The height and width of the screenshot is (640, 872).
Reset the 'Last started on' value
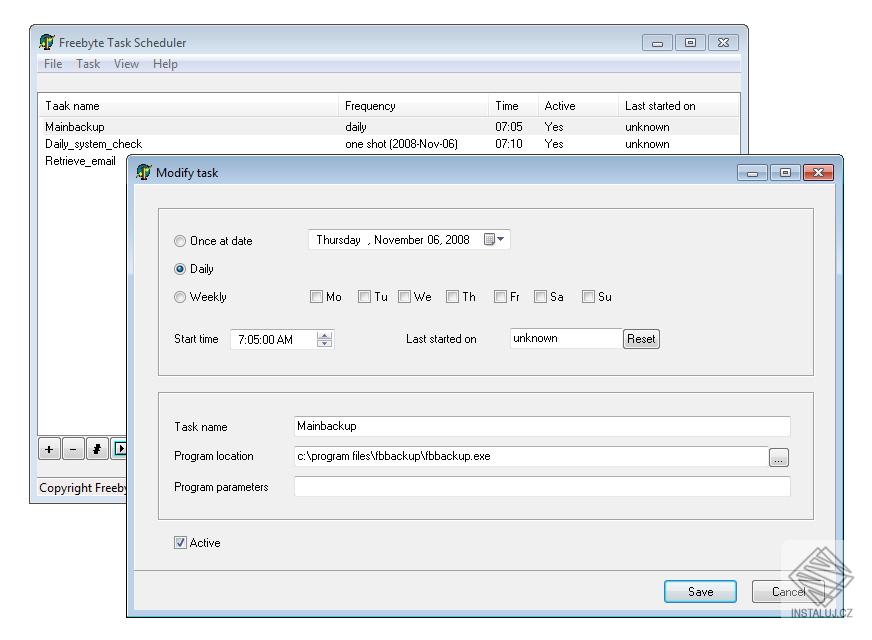click(x=640, y=339)
